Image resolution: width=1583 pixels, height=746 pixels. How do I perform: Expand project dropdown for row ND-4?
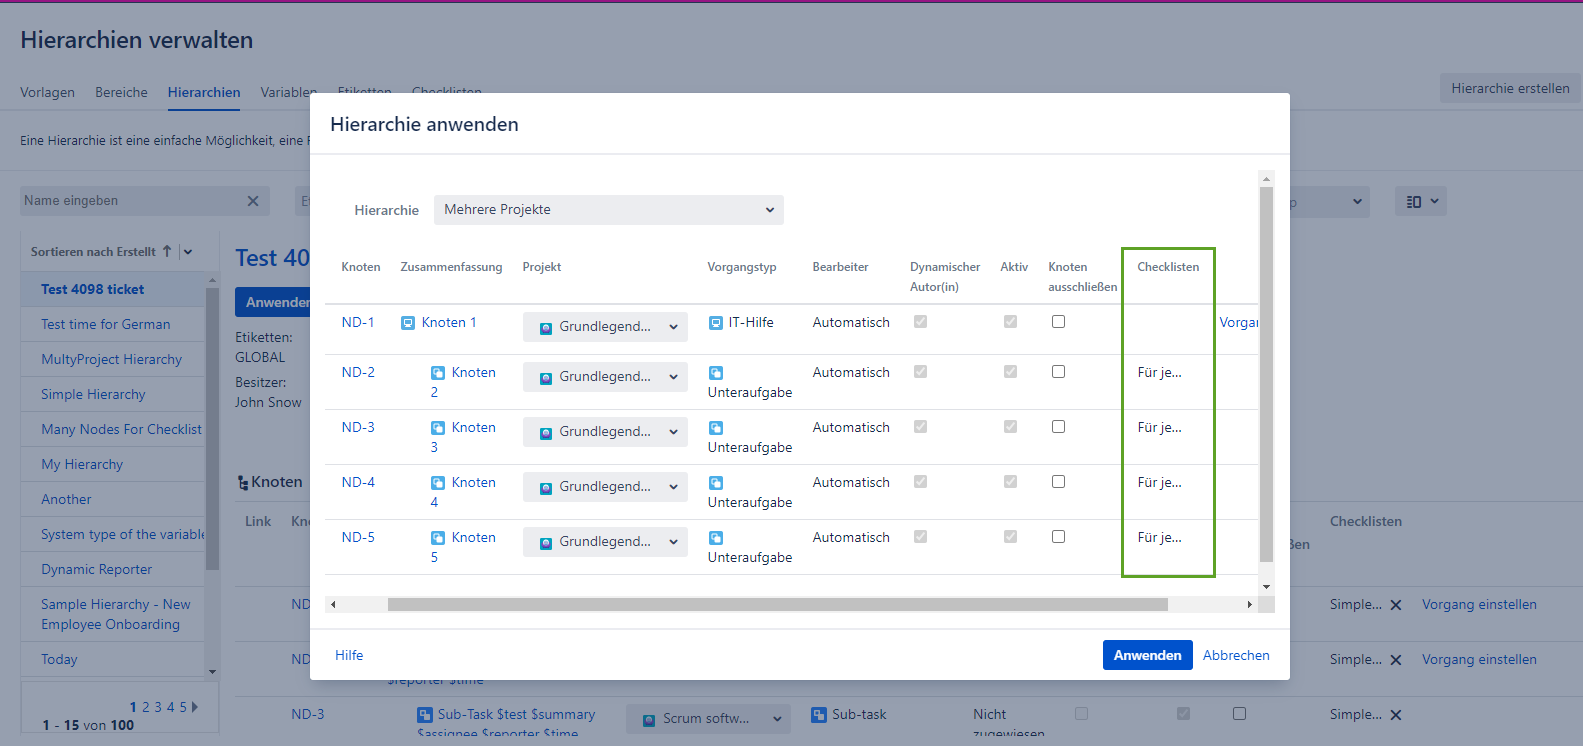point(605,487)
